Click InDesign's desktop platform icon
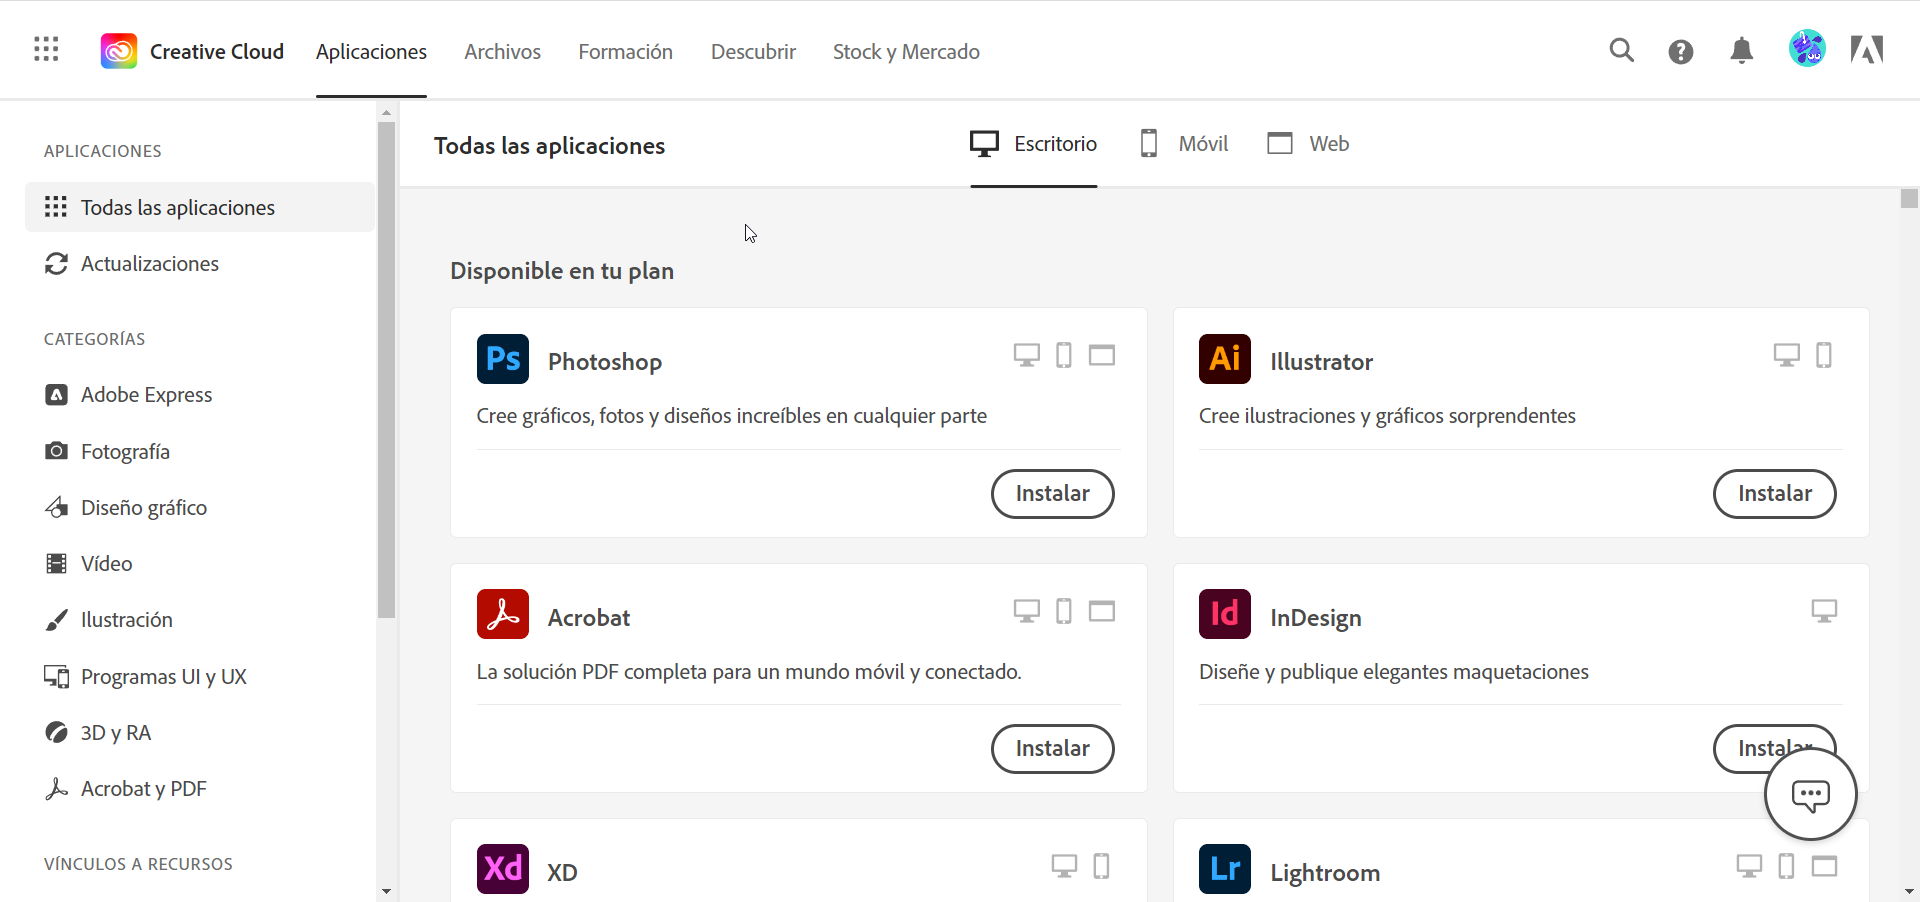1920x902 pixels. [x=1824, y=611]
